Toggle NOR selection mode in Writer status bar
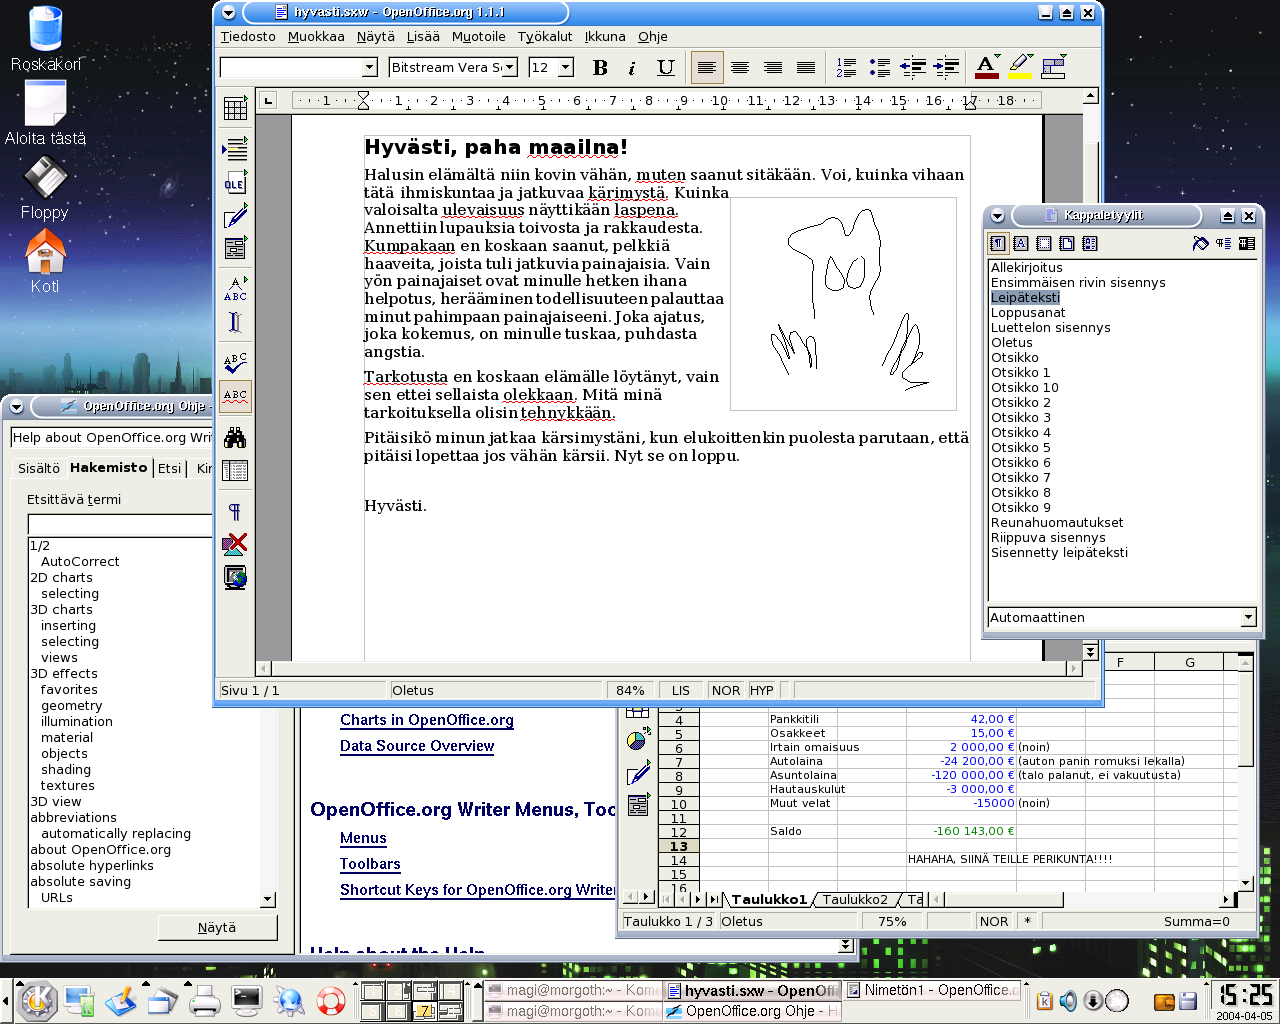This screenshot has height=1024, width=1280. coord(726,690)
